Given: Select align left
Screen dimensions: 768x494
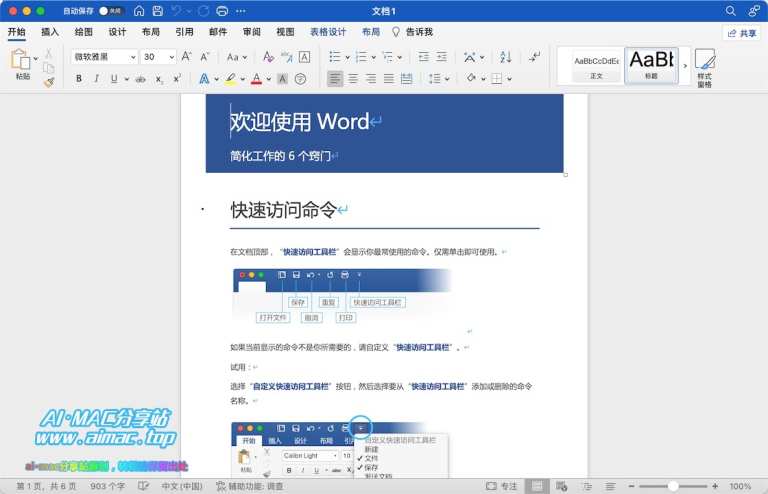Looking at the screenshot, I should pyautogui.click(x=335, y=78).
